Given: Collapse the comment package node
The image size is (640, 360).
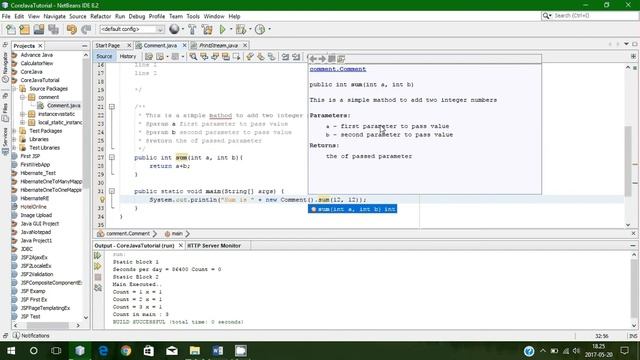Looking at the screenshot, I should 23,97.
